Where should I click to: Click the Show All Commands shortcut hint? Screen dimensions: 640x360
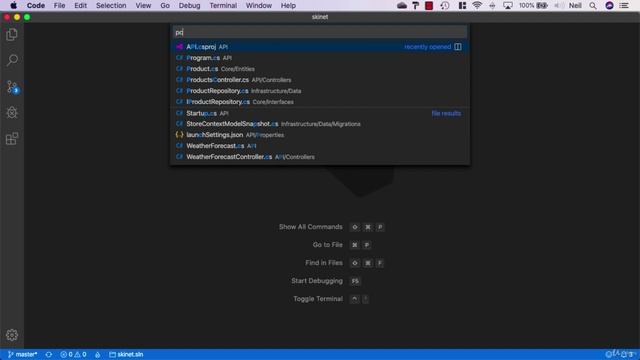click(331, 227)
